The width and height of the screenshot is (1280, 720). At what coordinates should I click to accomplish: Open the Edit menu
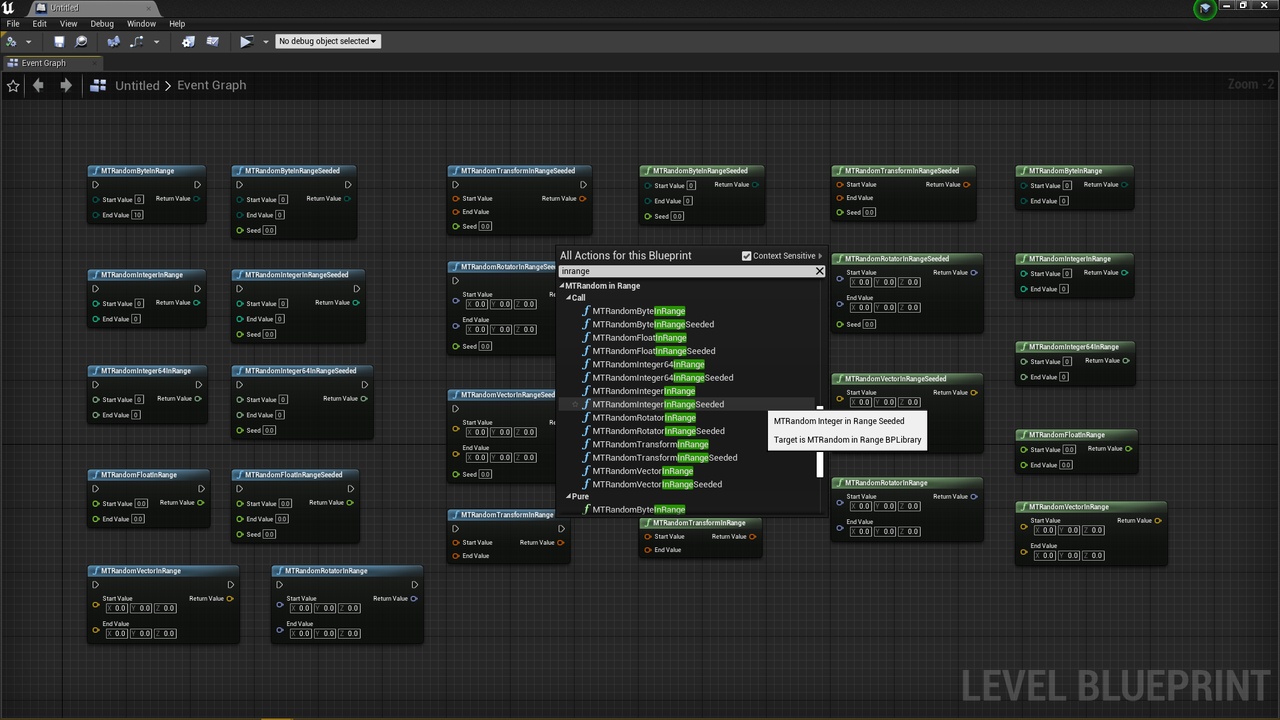(40, 24)
